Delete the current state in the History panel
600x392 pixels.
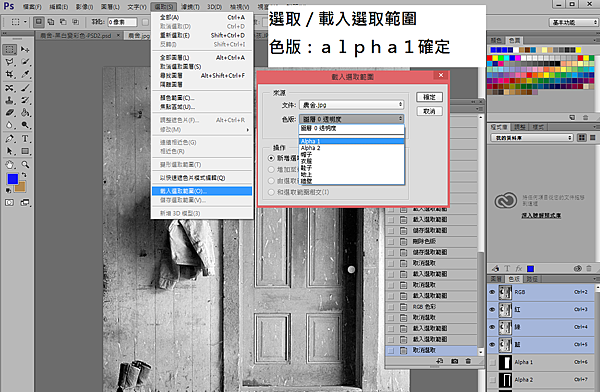[x=468, y=361]
